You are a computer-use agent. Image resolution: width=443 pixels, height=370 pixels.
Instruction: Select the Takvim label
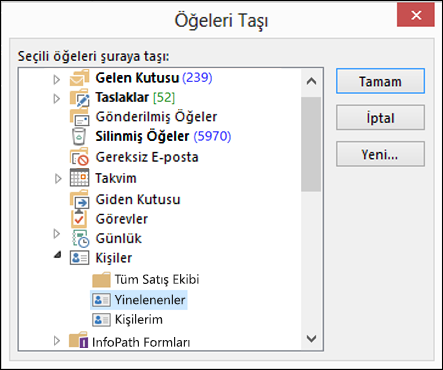116,178
